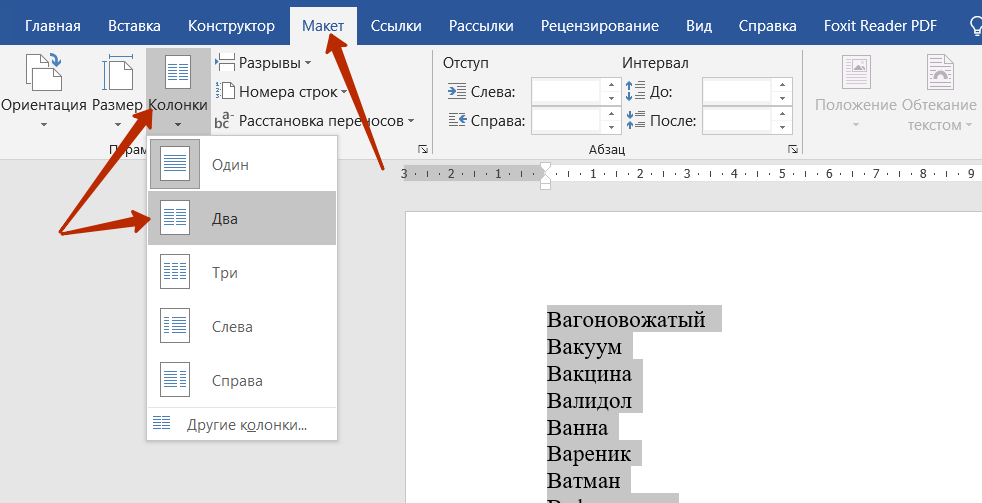982x503 pixels.
Task: Open the Ориентация page orientation menu
Action: click(43, 91)
